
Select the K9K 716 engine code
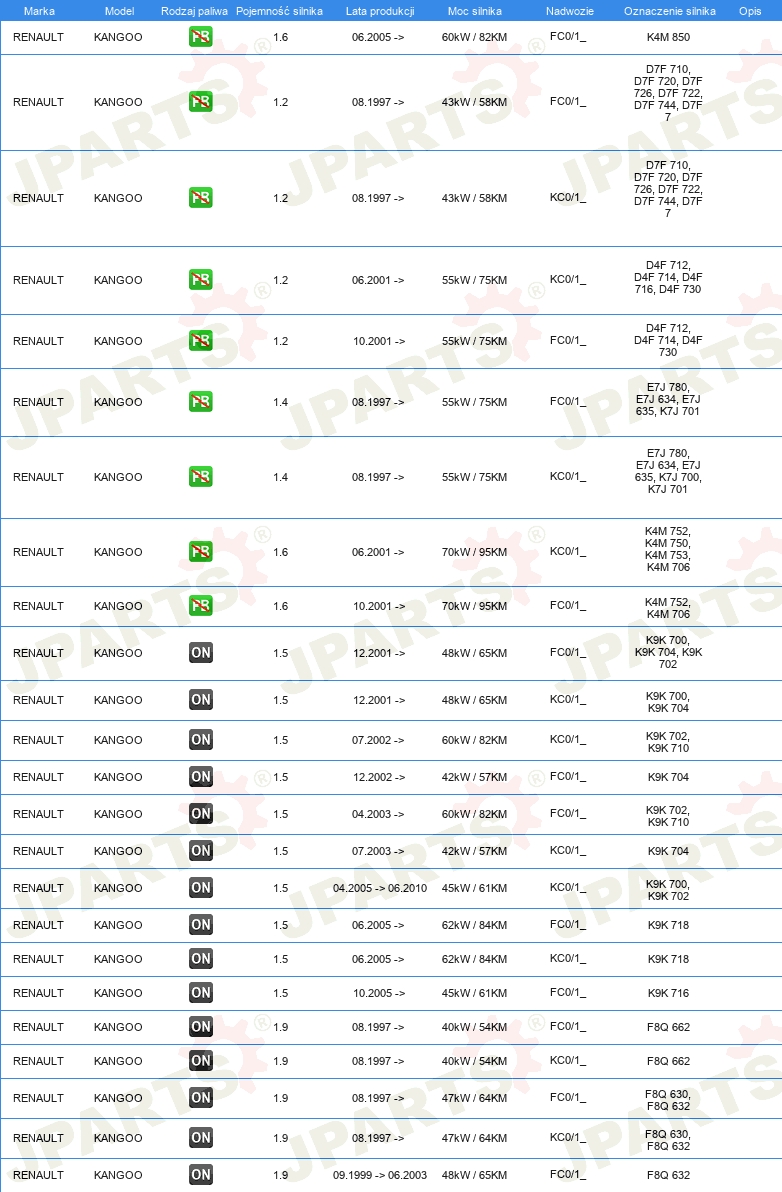tap(669, 993)
